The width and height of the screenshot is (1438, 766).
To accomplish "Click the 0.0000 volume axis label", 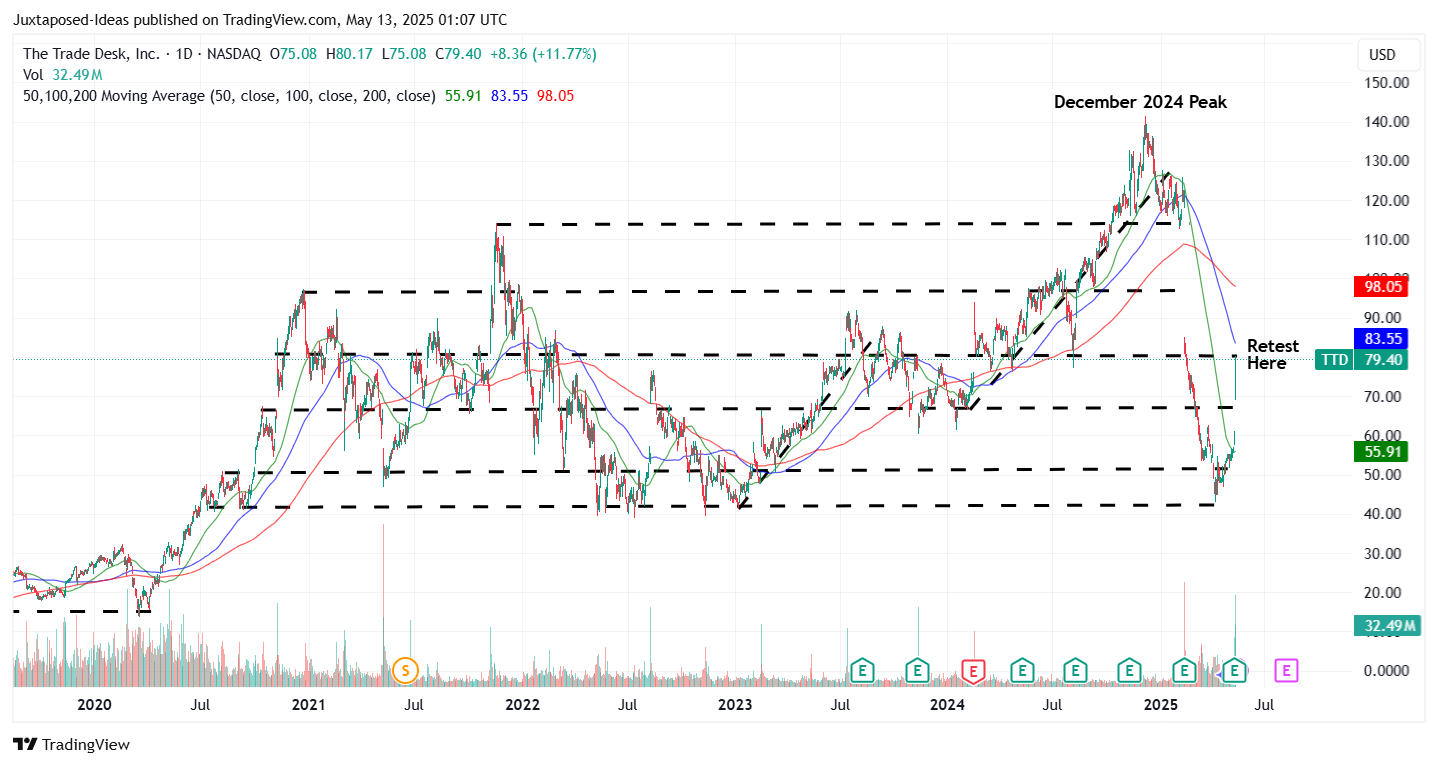I will [x=1389, y=671].
